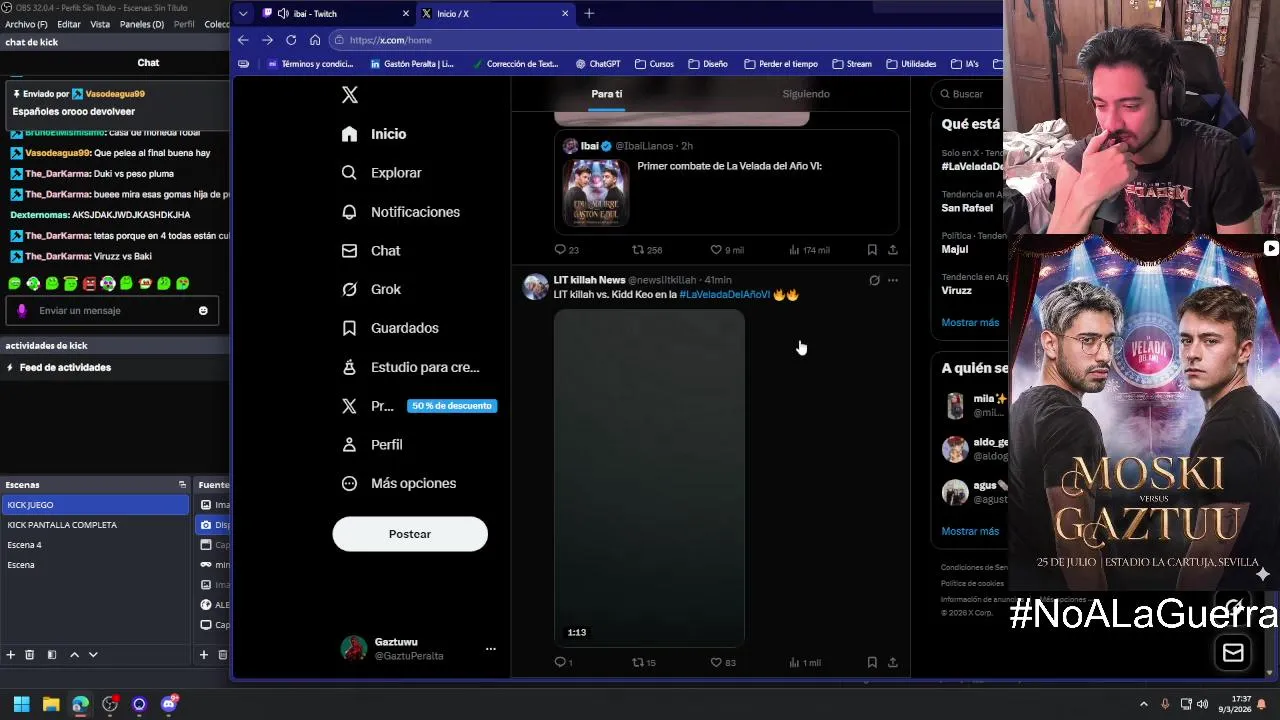Add a new scene in OBS
The image size is (1280, 720).
tap(11, 655)
